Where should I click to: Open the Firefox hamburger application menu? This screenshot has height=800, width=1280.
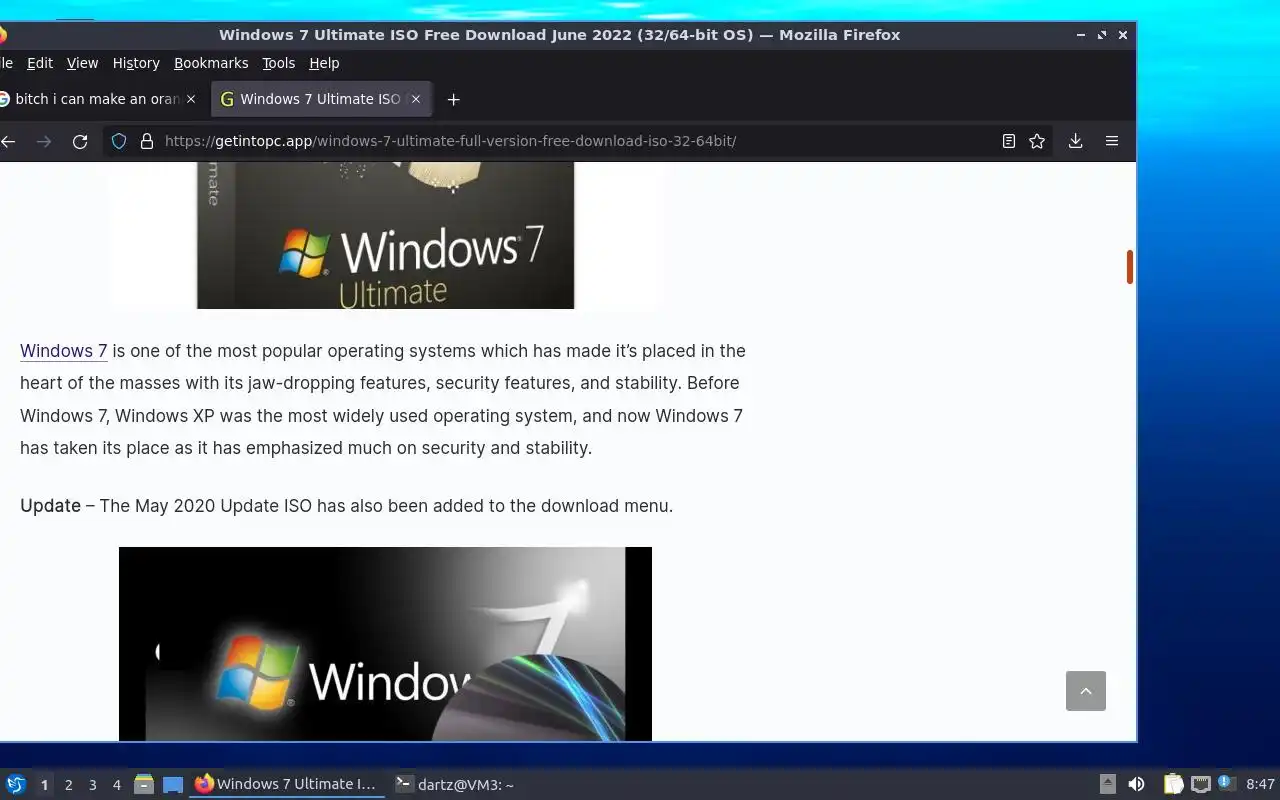click(x=1111, y=141)
